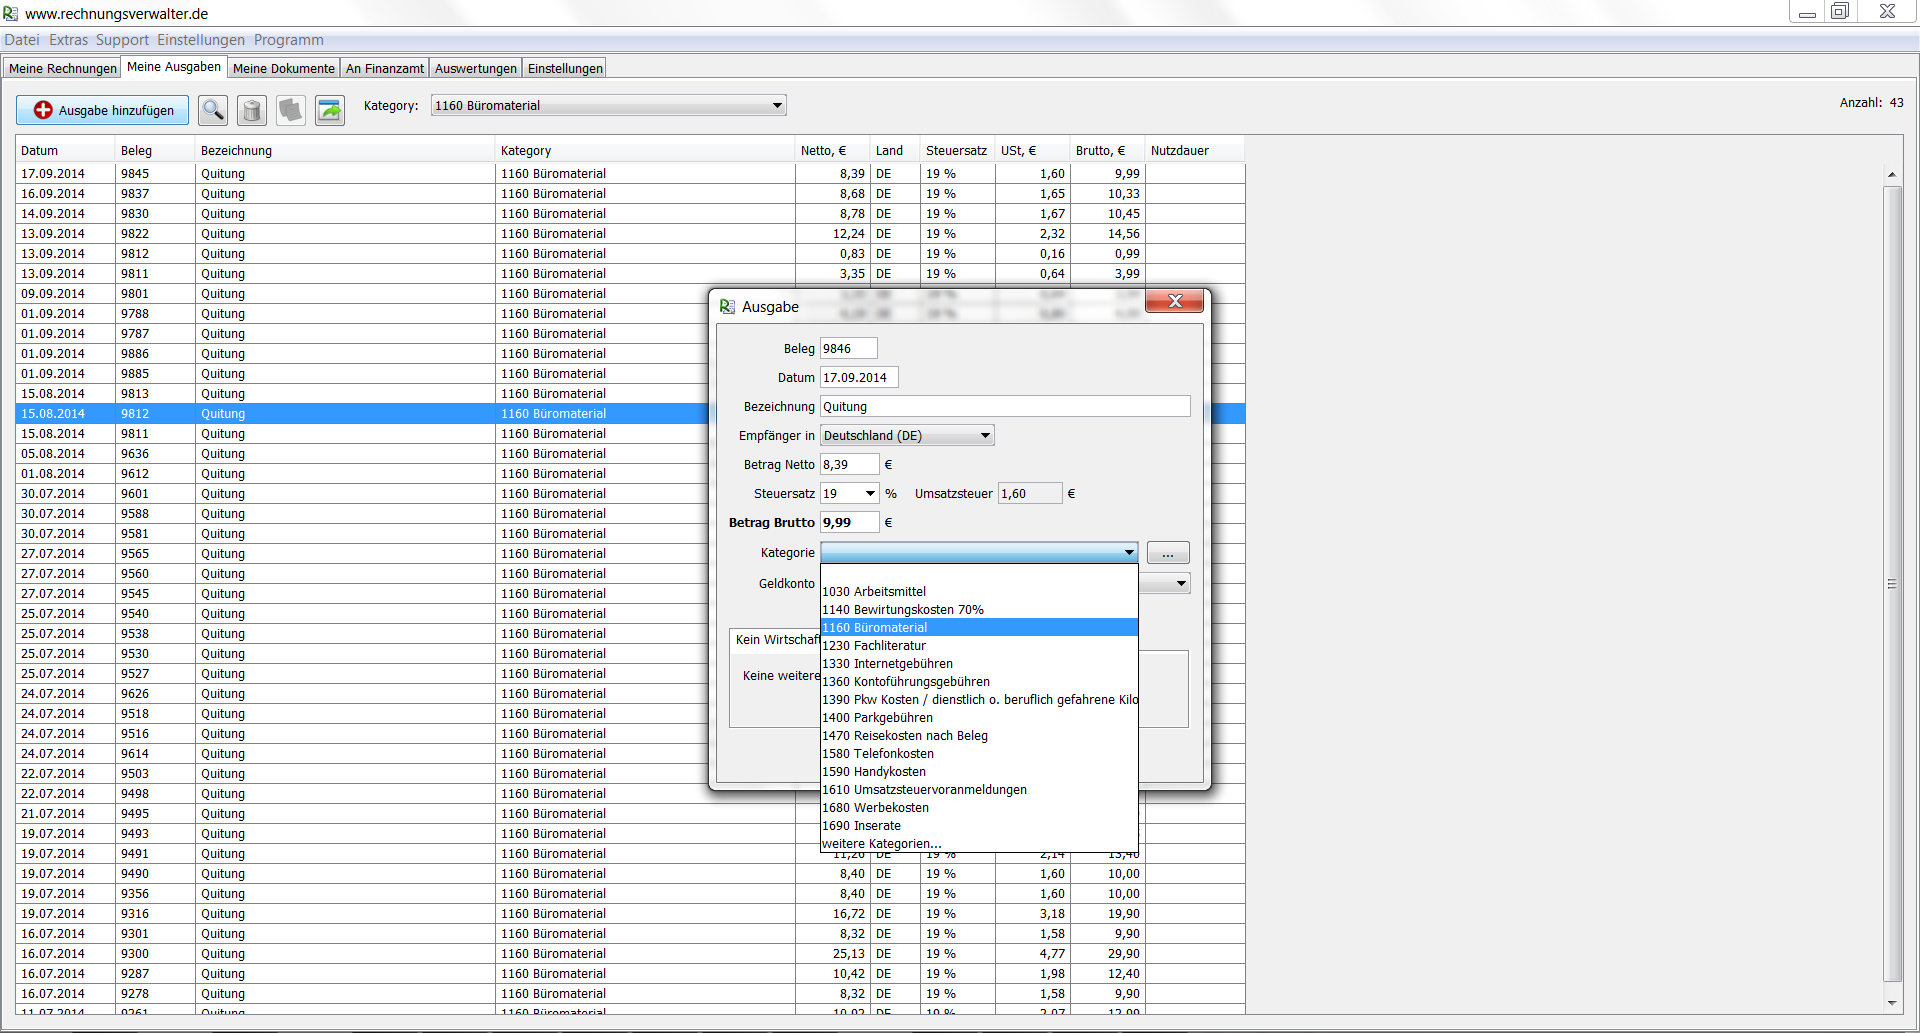
Task: Open the Extras menu
Action: point(68,40)
